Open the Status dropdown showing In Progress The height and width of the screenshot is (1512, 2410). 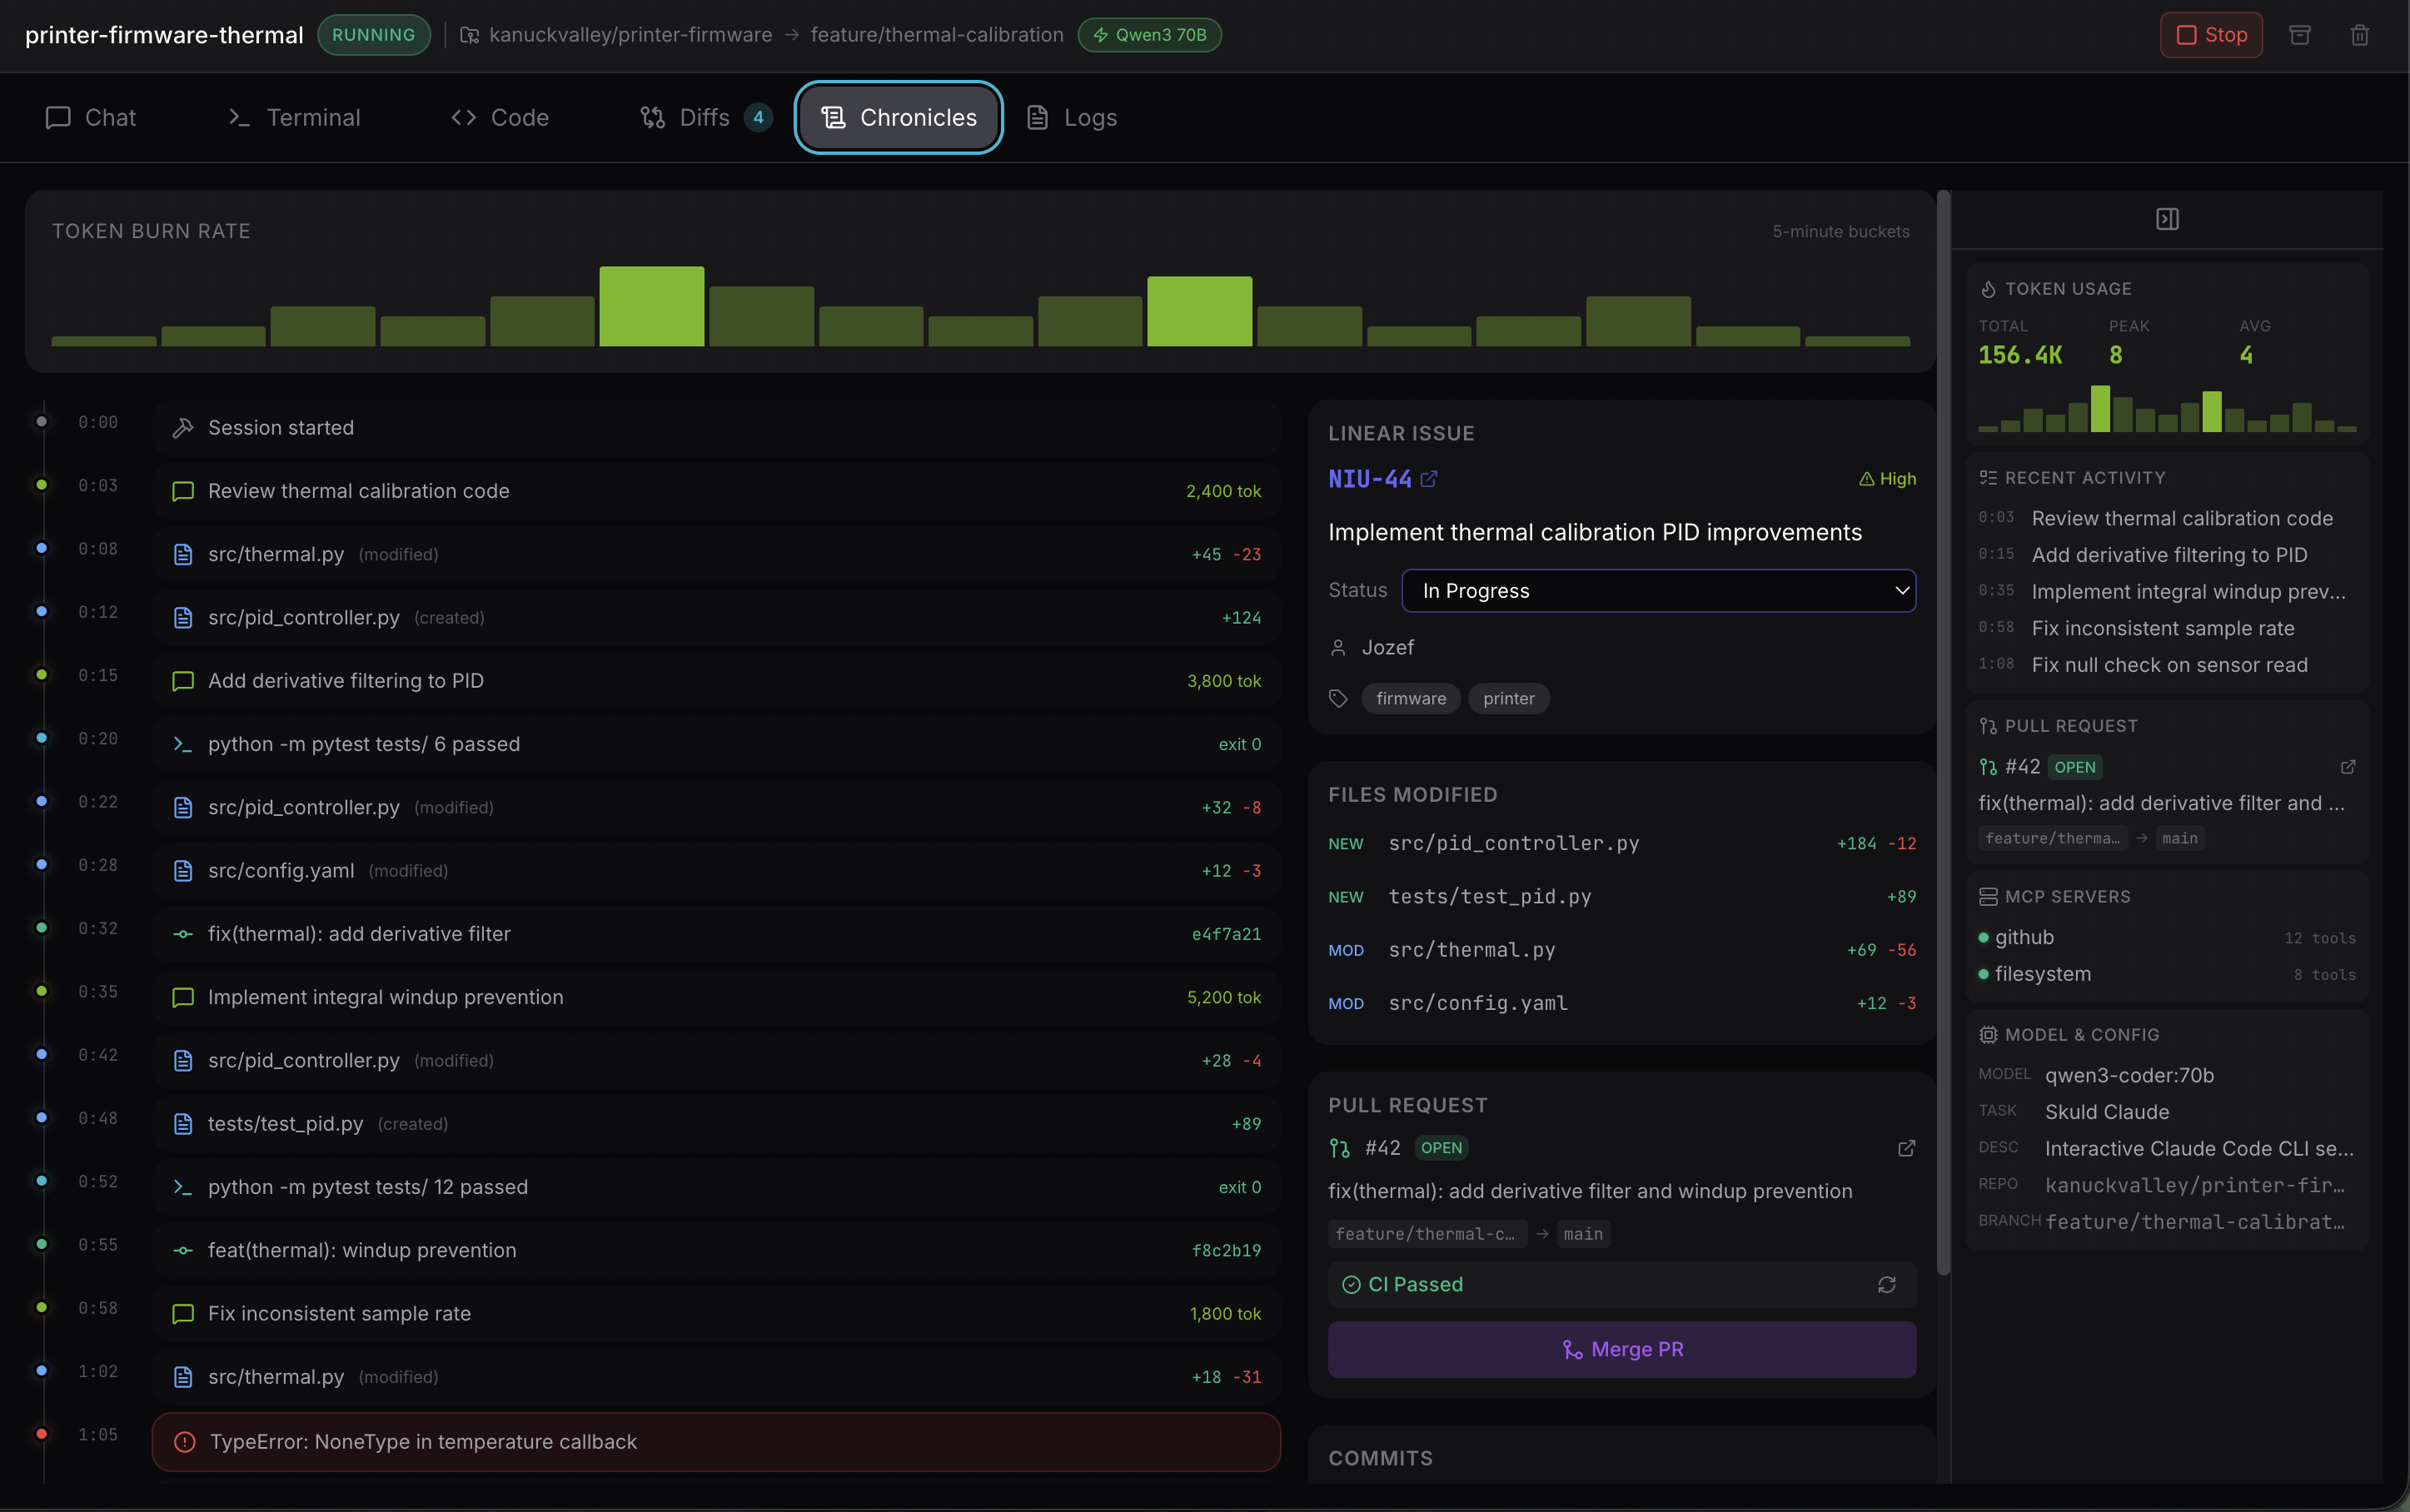point(1657,590)
